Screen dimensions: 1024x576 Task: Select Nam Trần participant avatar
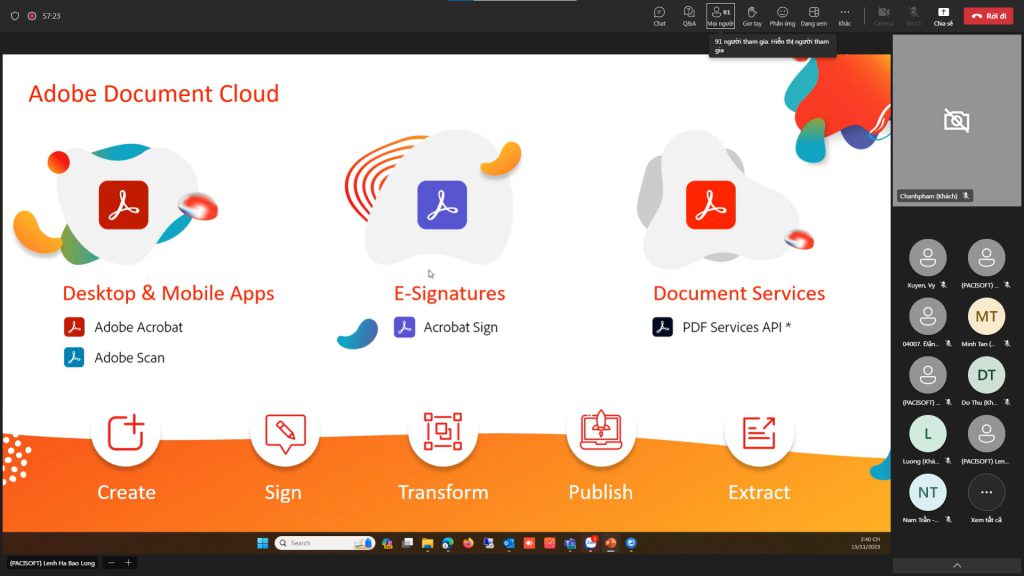pyautogui.click(x=927, y=492)
